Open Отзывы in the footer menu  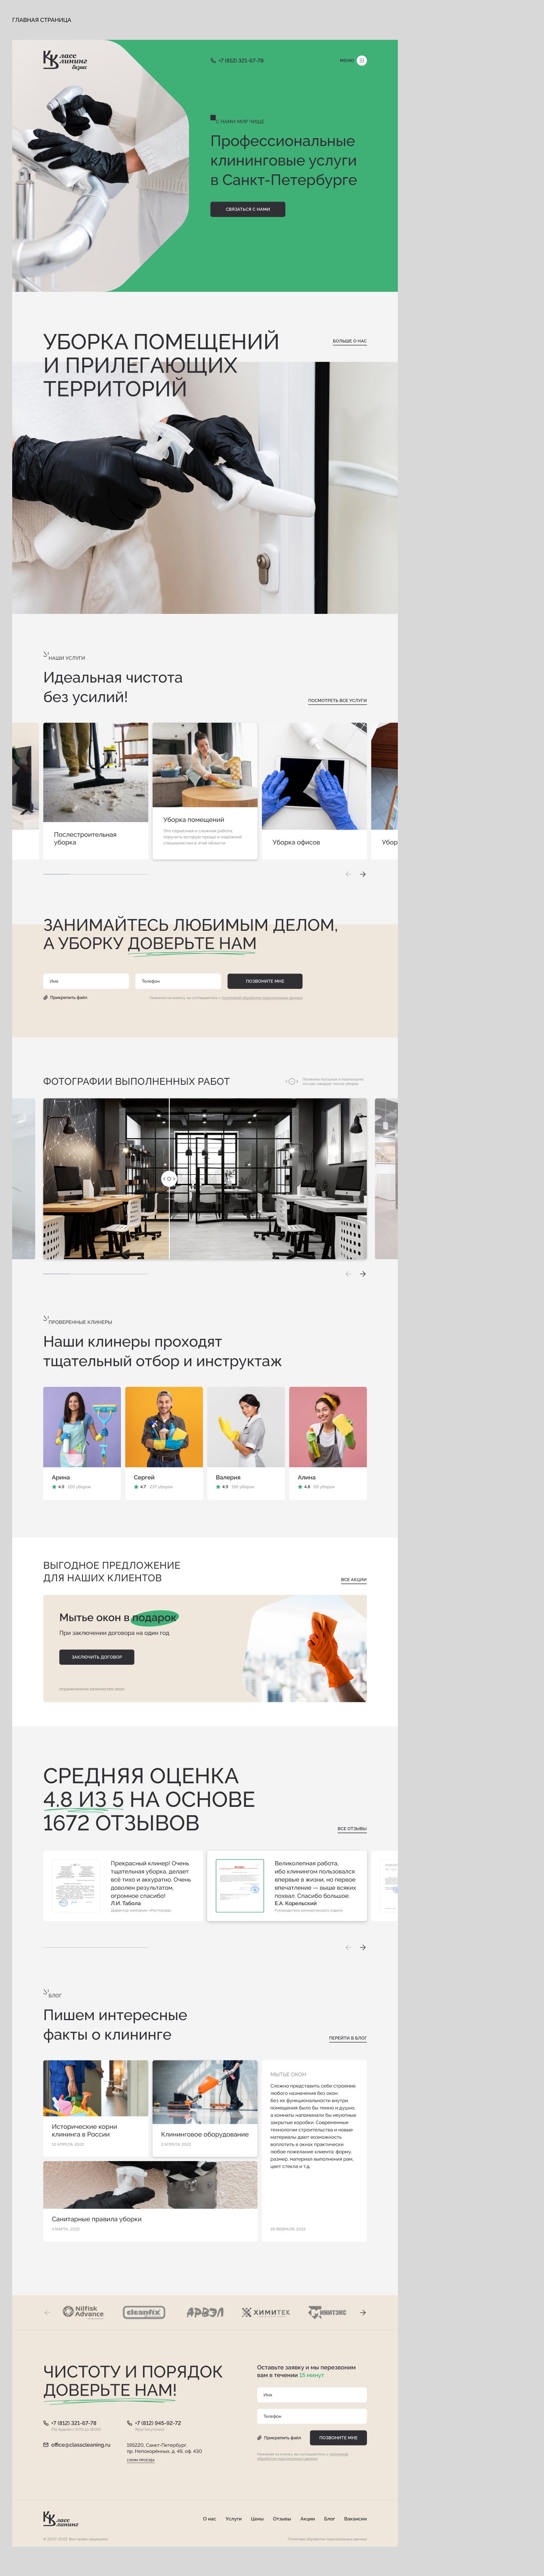pos(282,2519)
